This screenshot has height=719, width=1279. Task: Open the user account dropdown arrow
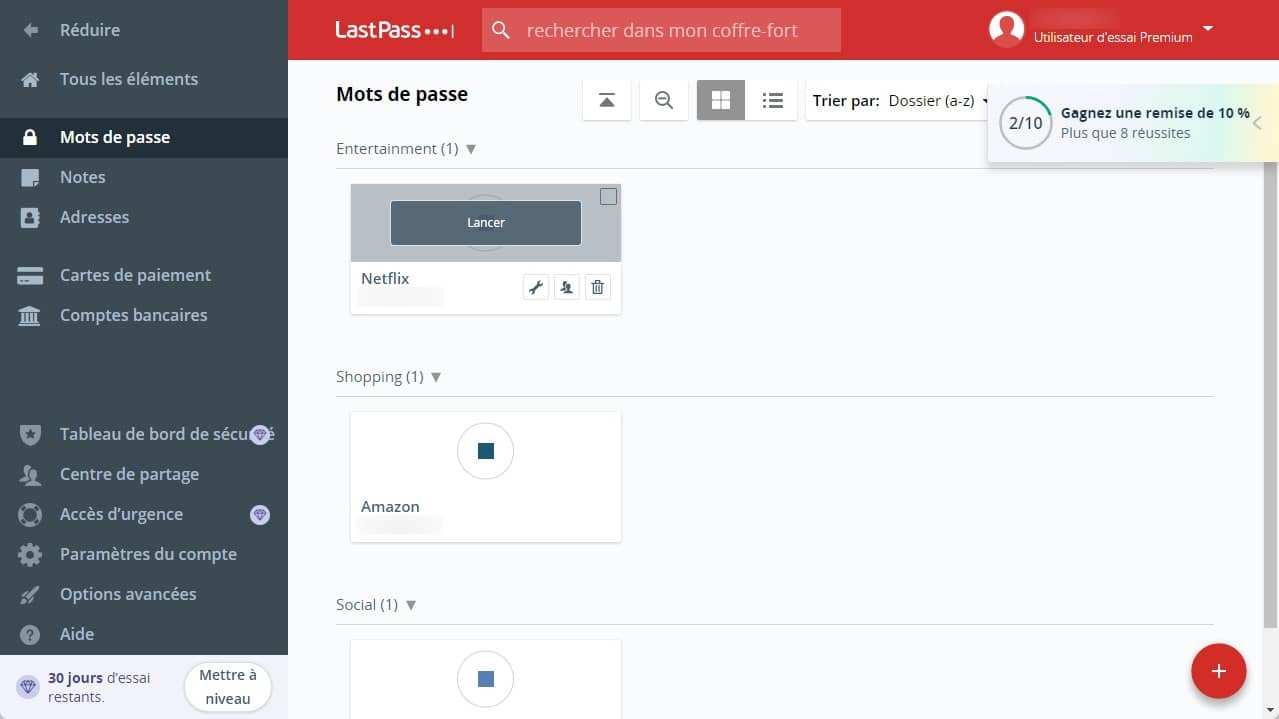pyautogui.click(x=1208, y=29)
